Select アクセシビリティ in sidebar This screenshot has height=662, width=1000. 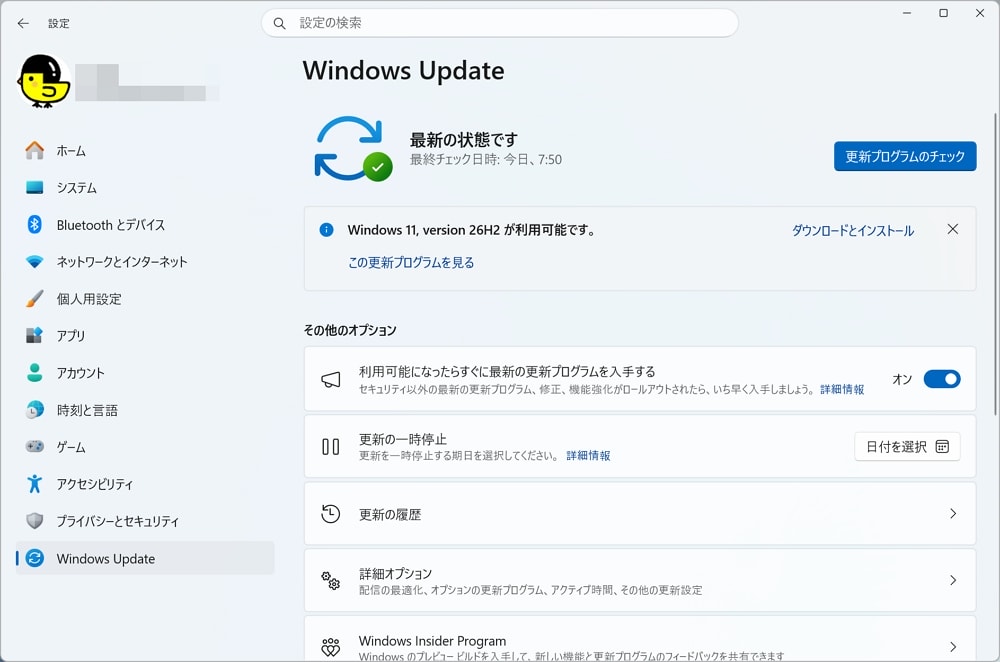[145, 483]
